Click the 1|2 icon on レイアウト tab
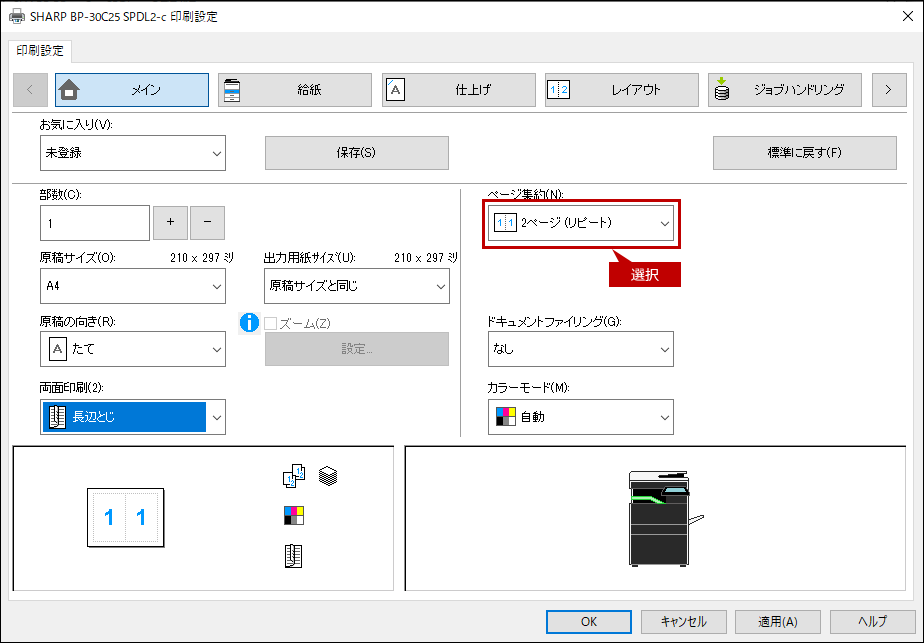This screenshot has width=924, height=643. pos(558,90)
